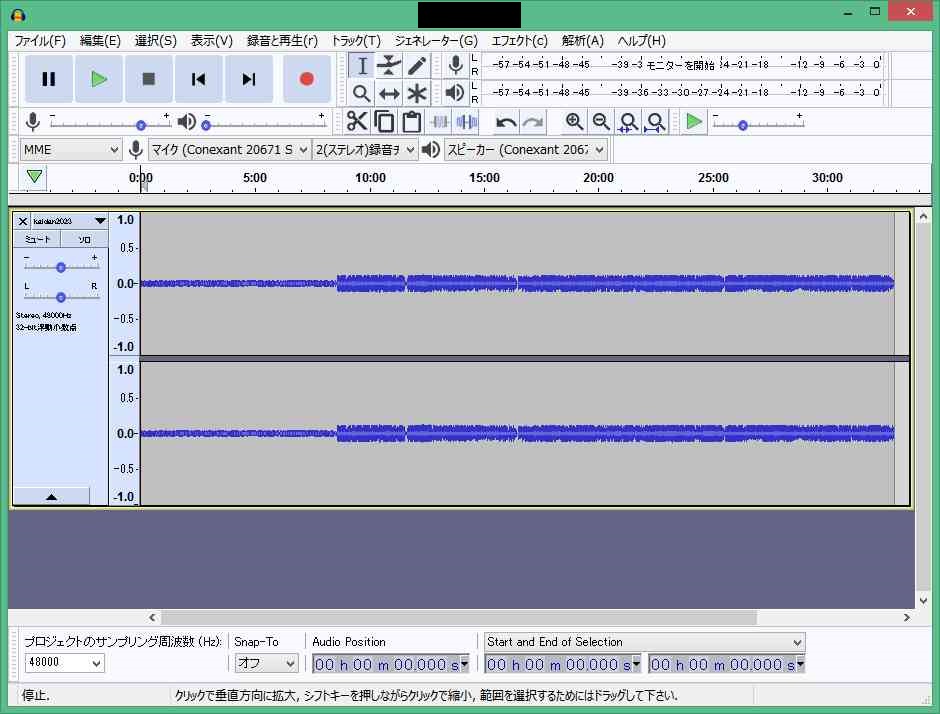
Task: Select the Draw pencil tool
Action: pyautogui.click(x=417, y=65)
